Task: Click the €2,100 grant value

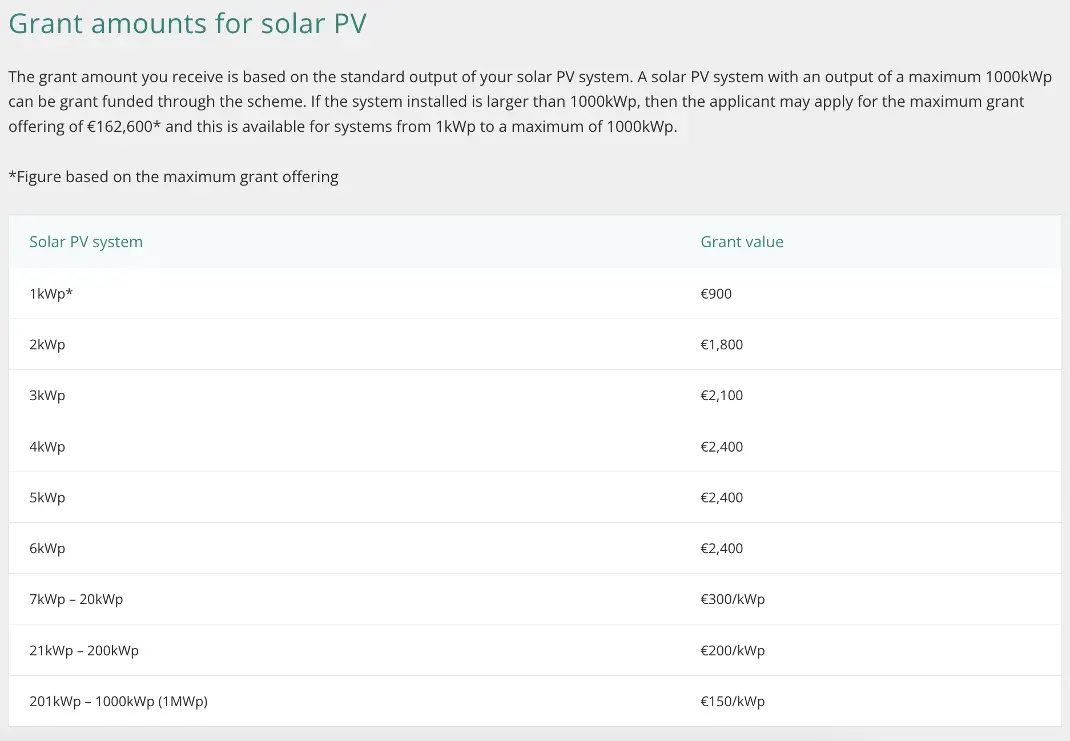Action: [722, 396]
